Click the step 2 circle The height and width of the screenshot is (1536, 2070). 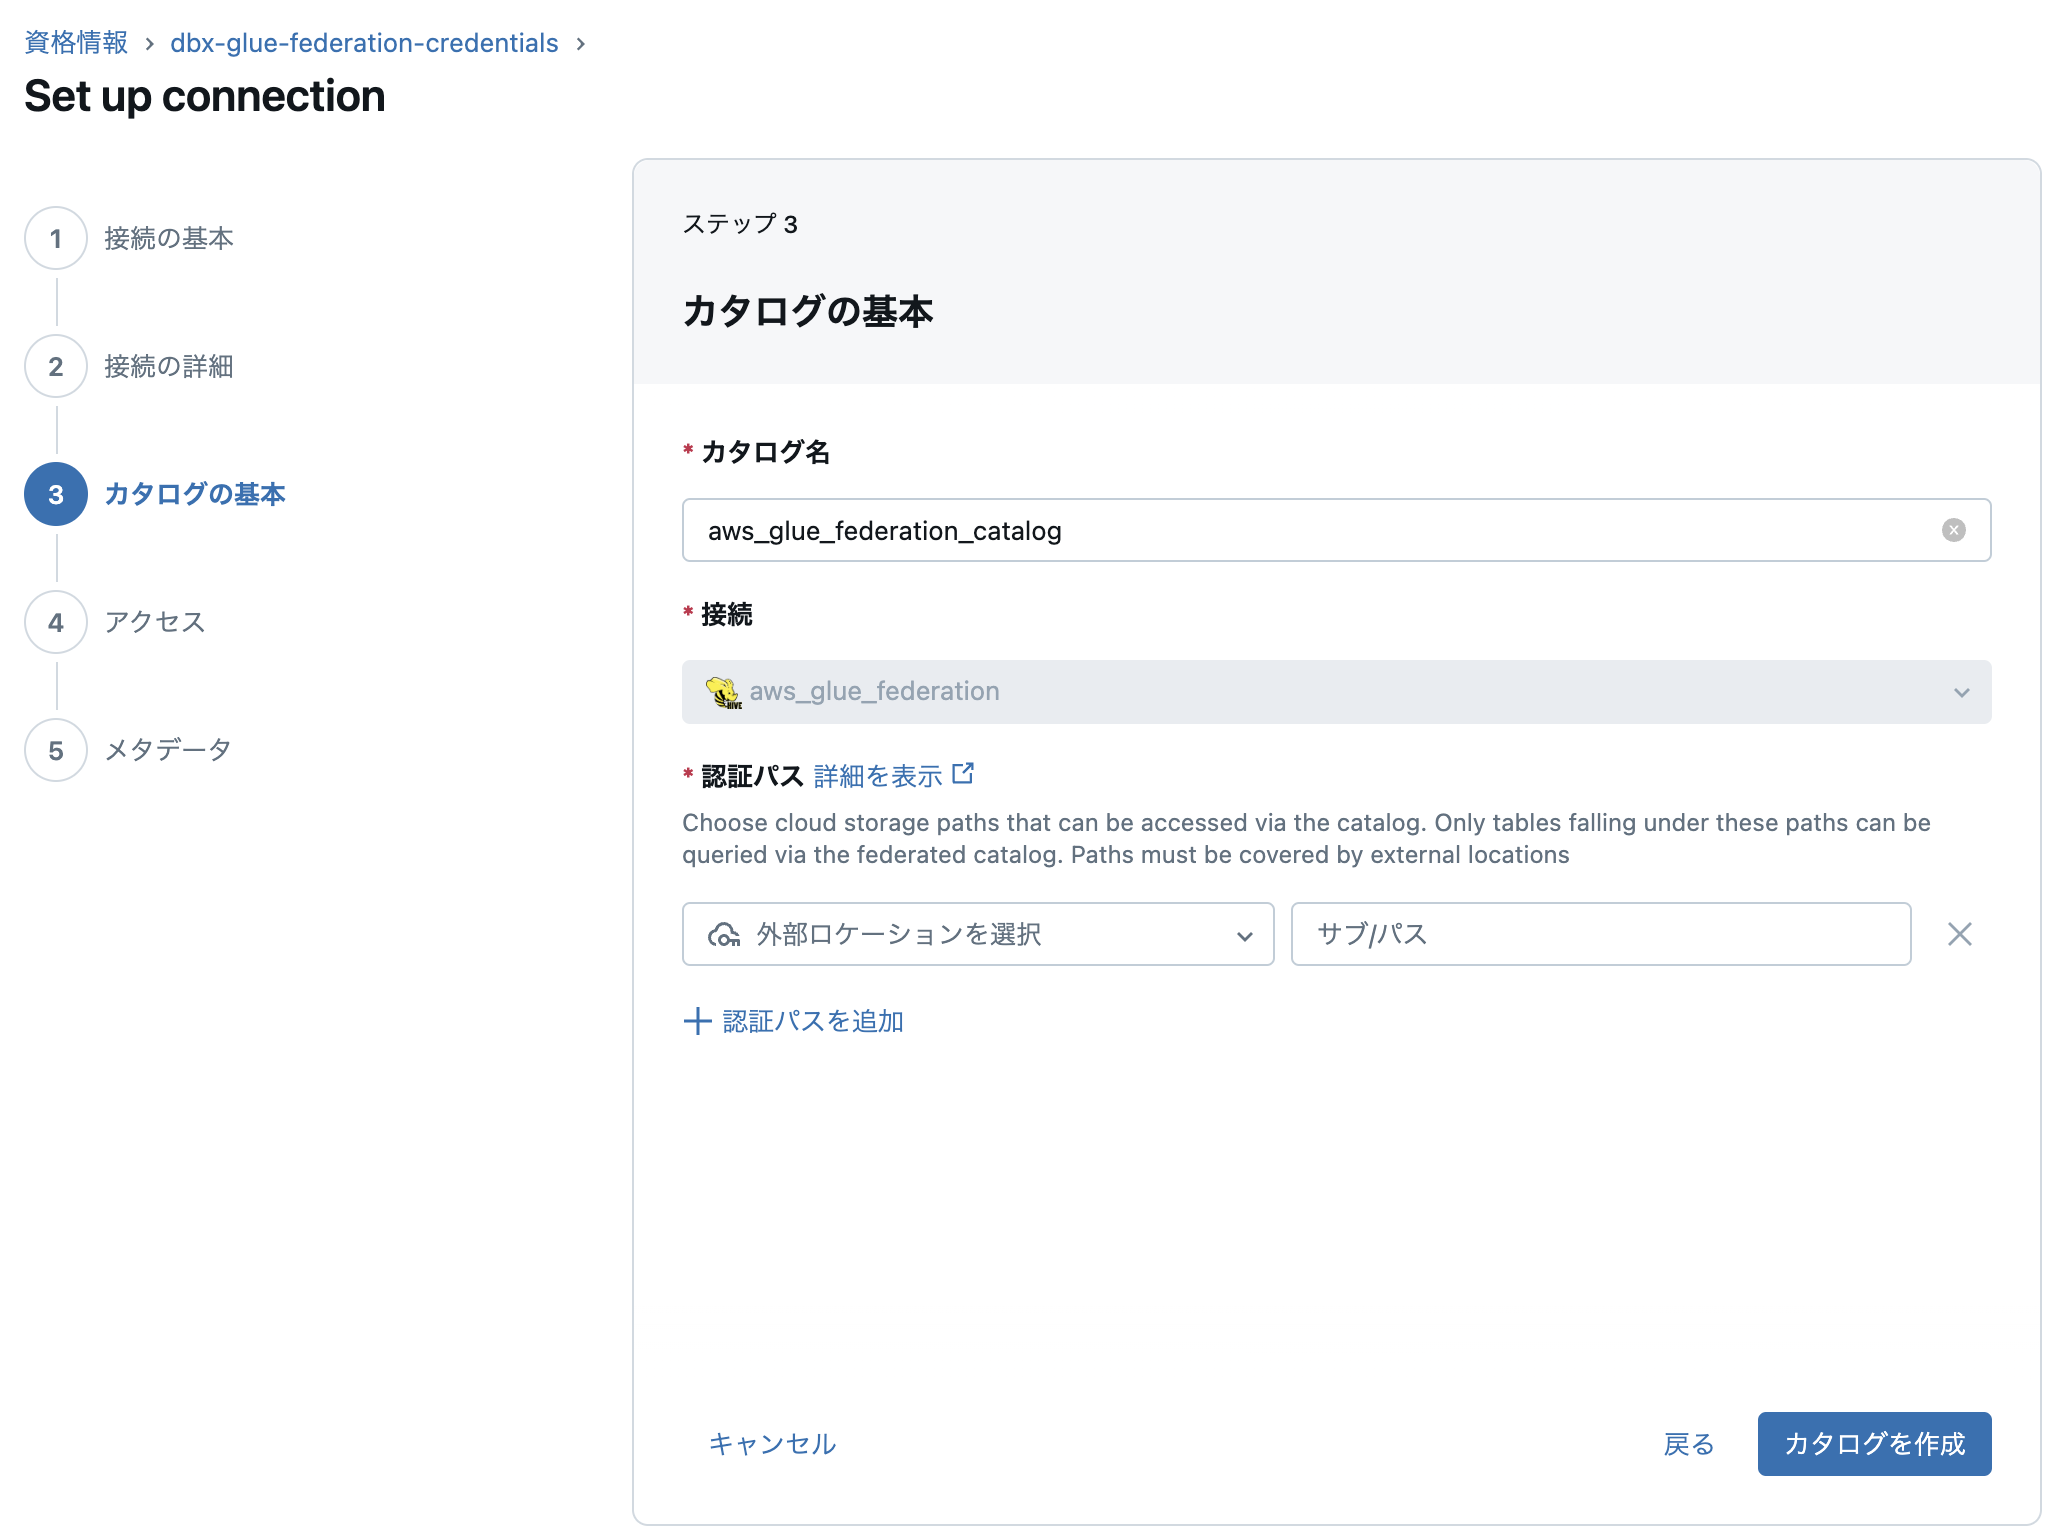point(56,367)
